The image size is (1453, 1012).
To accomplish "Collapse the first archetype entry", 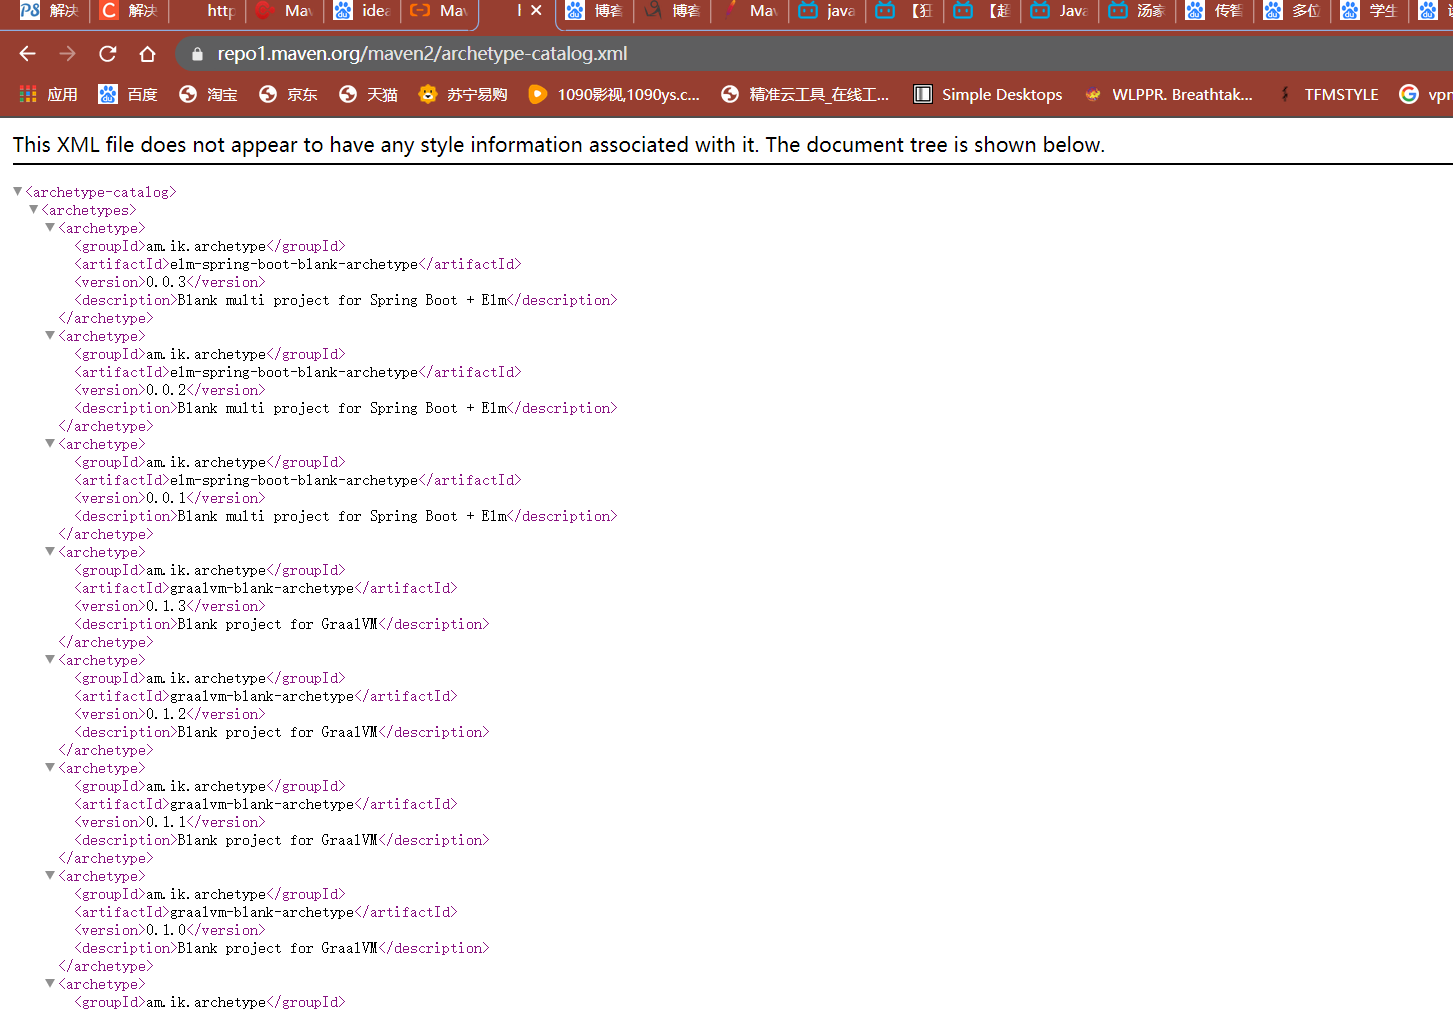I will 49,227.
